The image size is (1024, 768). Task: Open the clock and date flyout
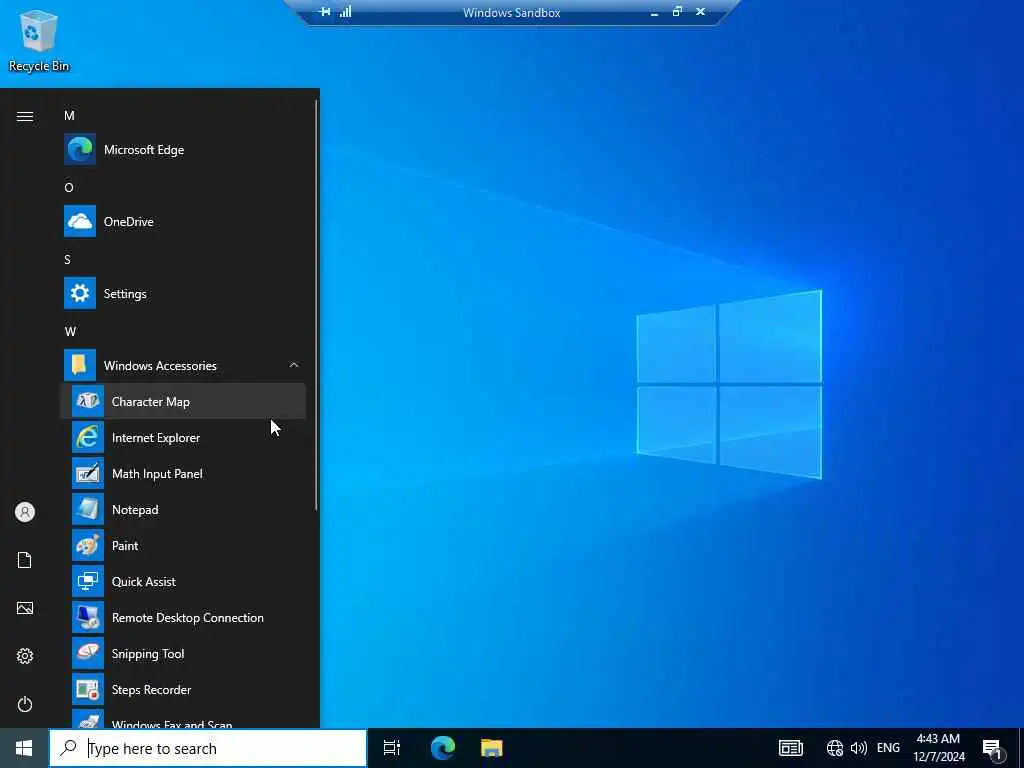(938, 748)
